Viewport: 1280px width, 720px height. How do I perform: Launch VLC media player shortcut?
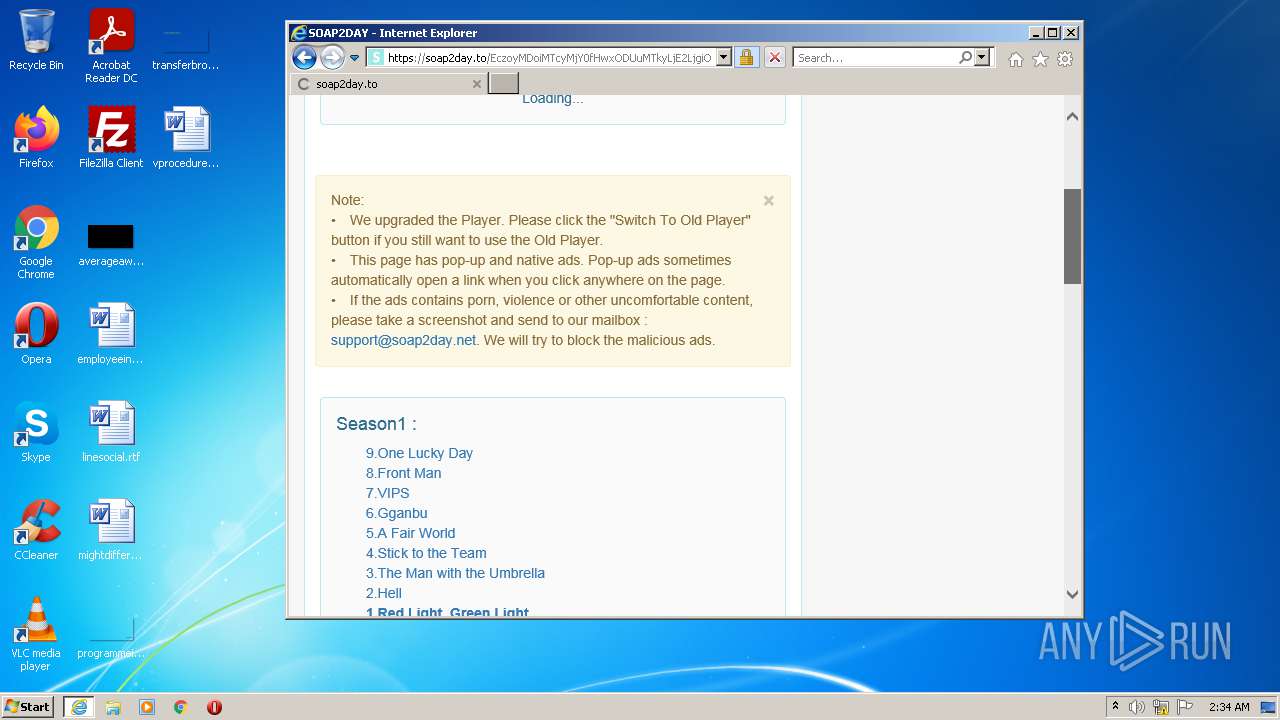pyautogui.click(x=36, y=634)
